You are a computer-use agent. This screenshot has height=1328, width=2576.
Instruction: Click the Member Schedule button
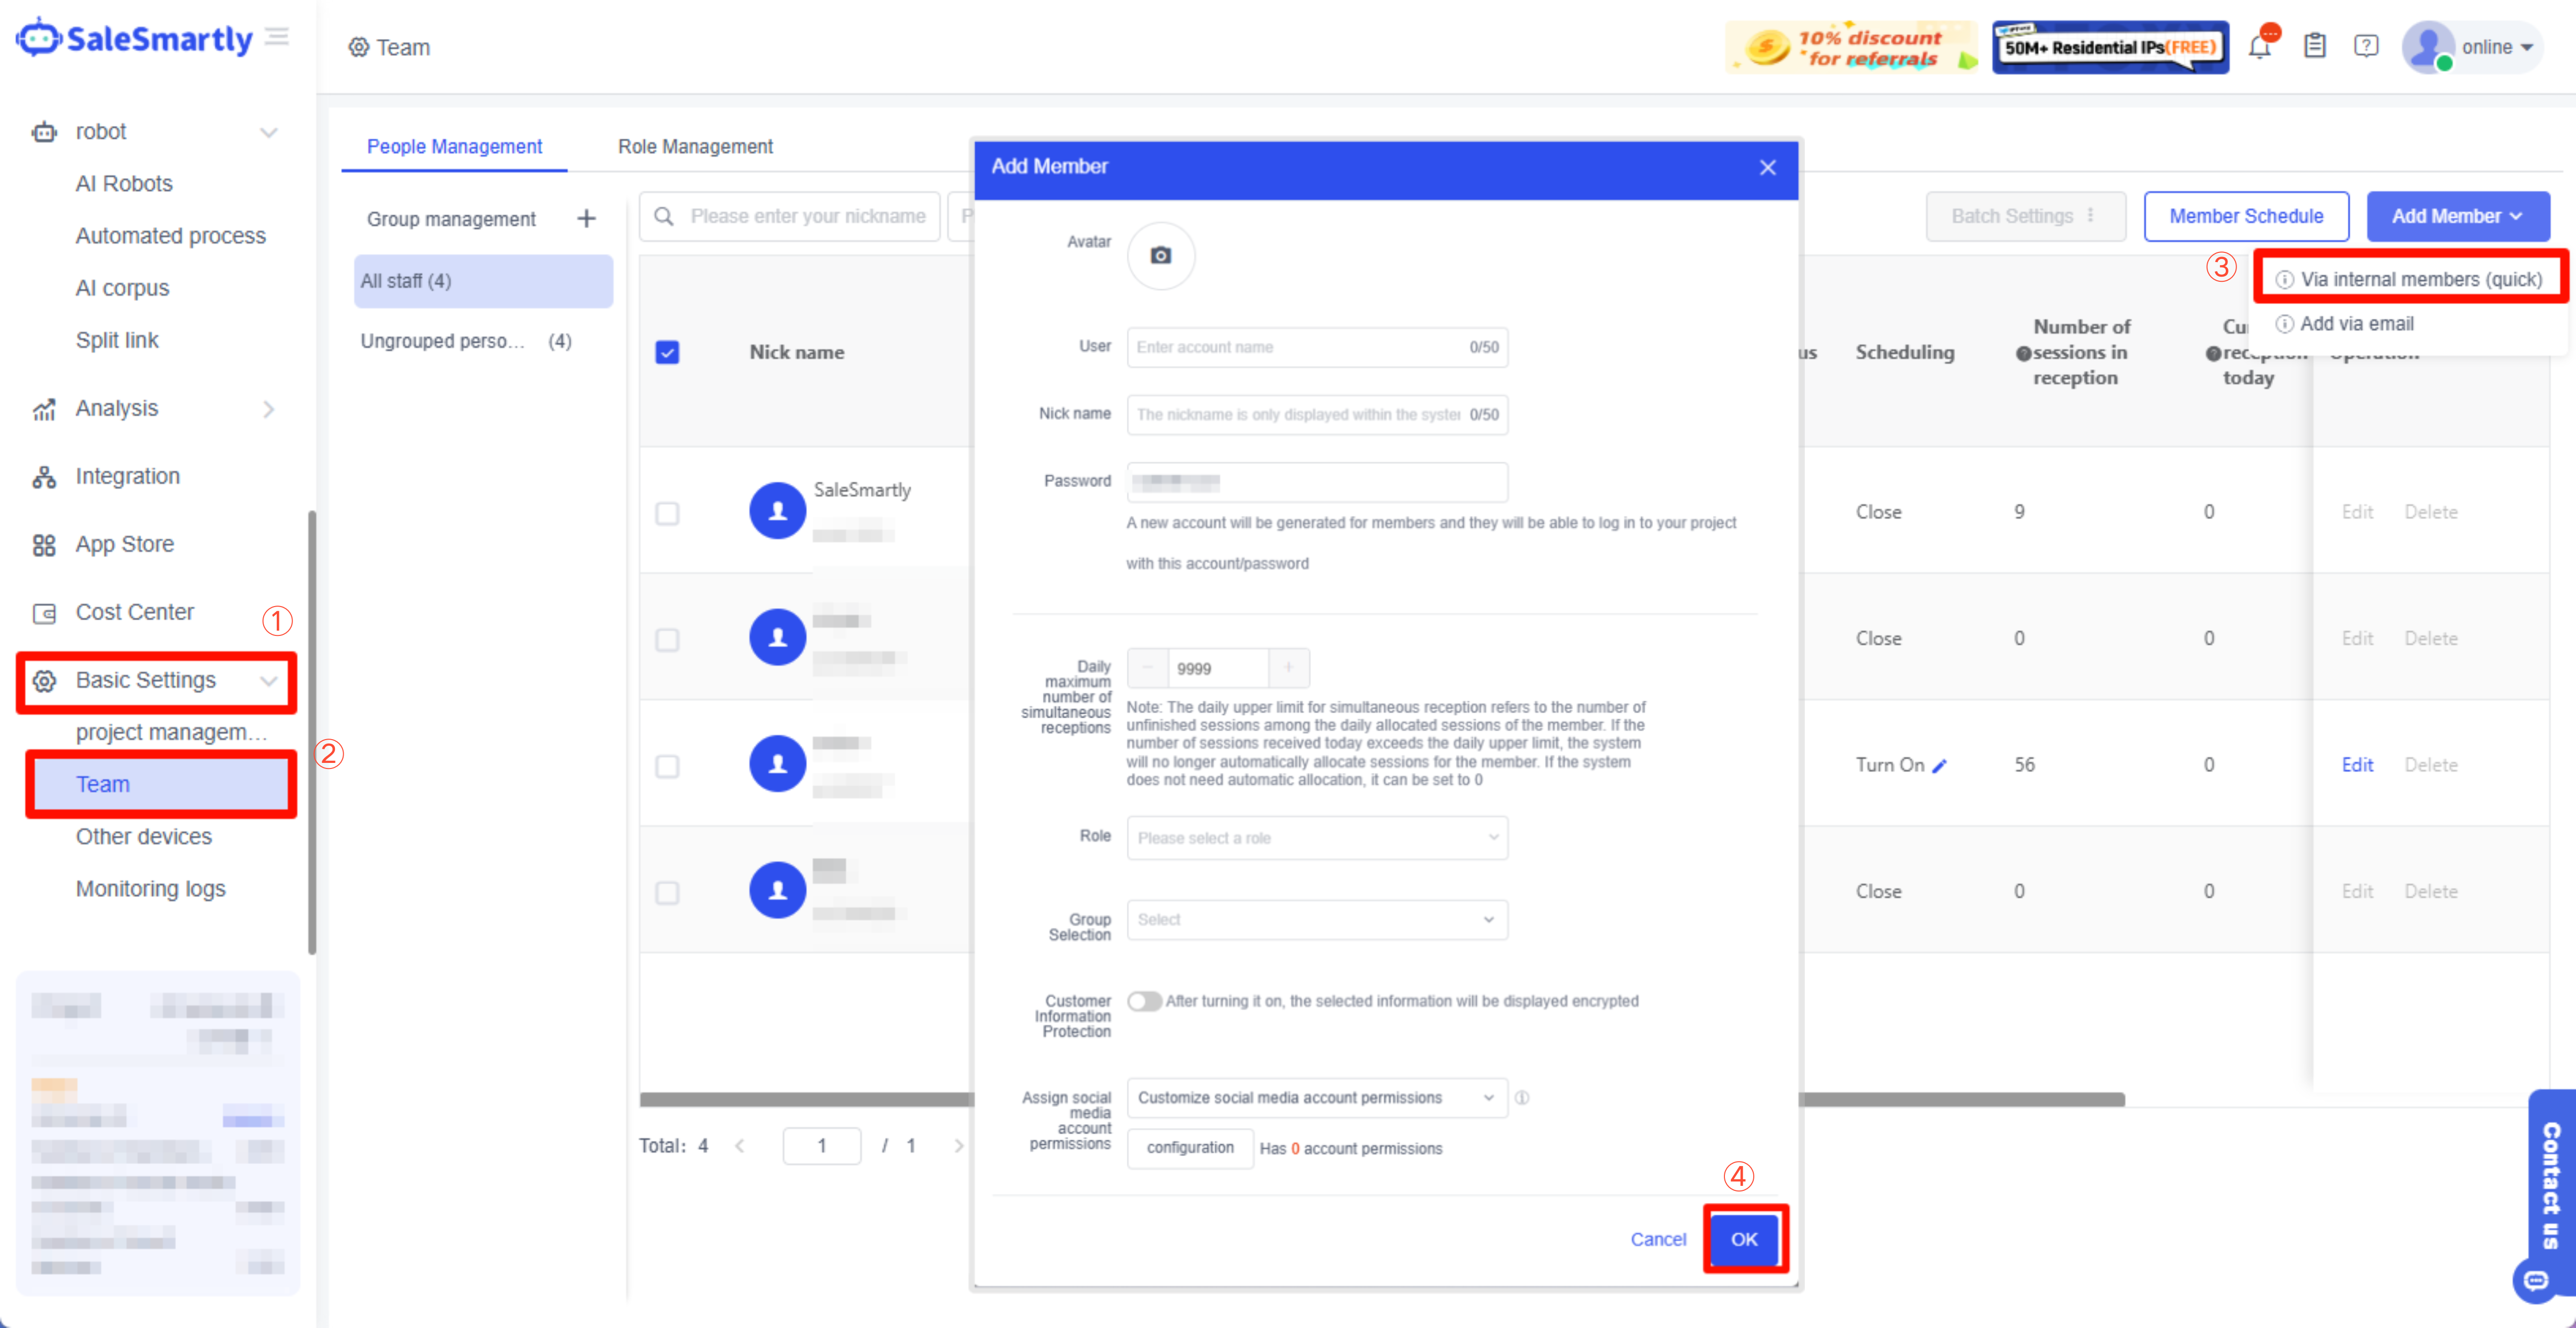pyautogui.click(x=2245, y=217)
